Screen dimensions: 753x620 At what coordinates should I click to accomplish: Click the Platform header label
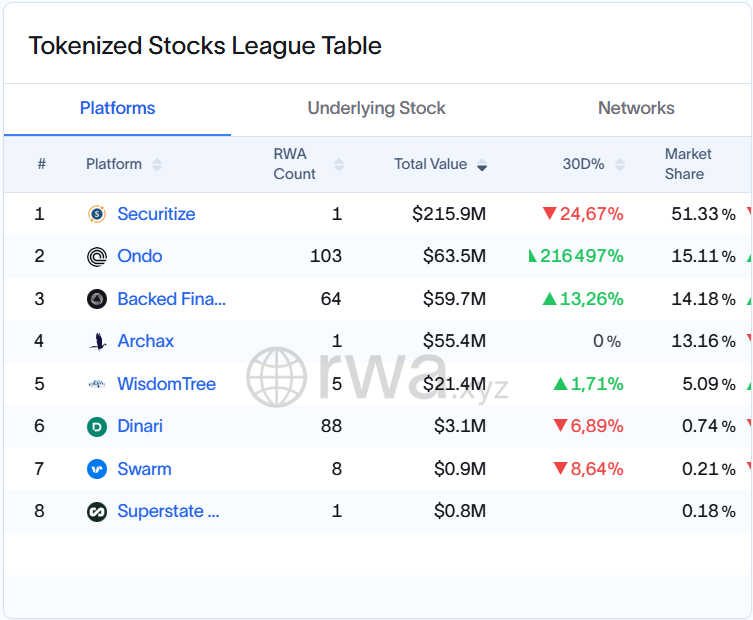[114, 164]
